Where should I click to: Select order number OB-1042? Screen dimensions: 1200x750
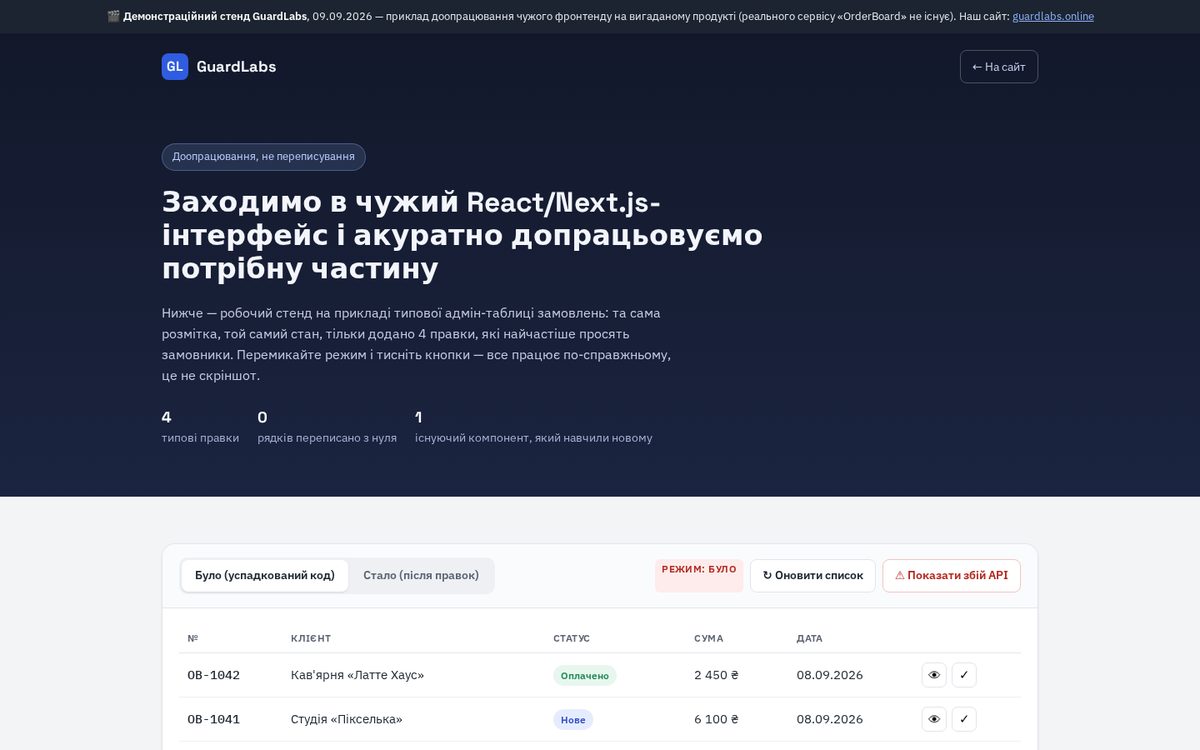[214, 675]
